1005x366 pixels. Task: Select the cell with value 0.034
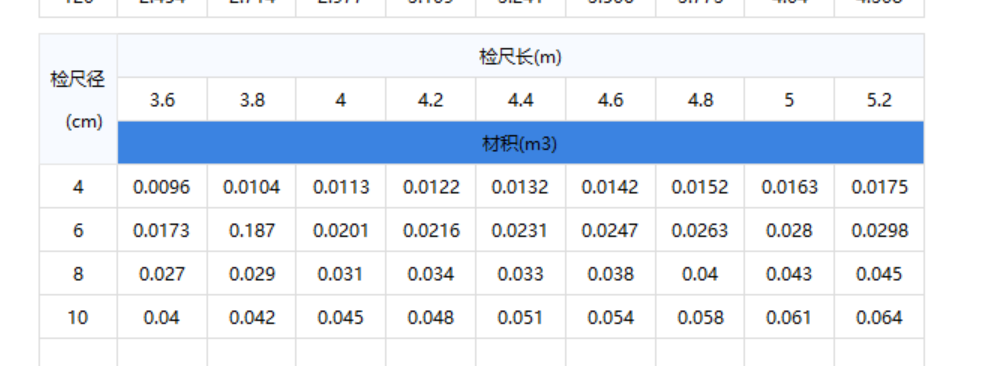click(x=431, y=274)
